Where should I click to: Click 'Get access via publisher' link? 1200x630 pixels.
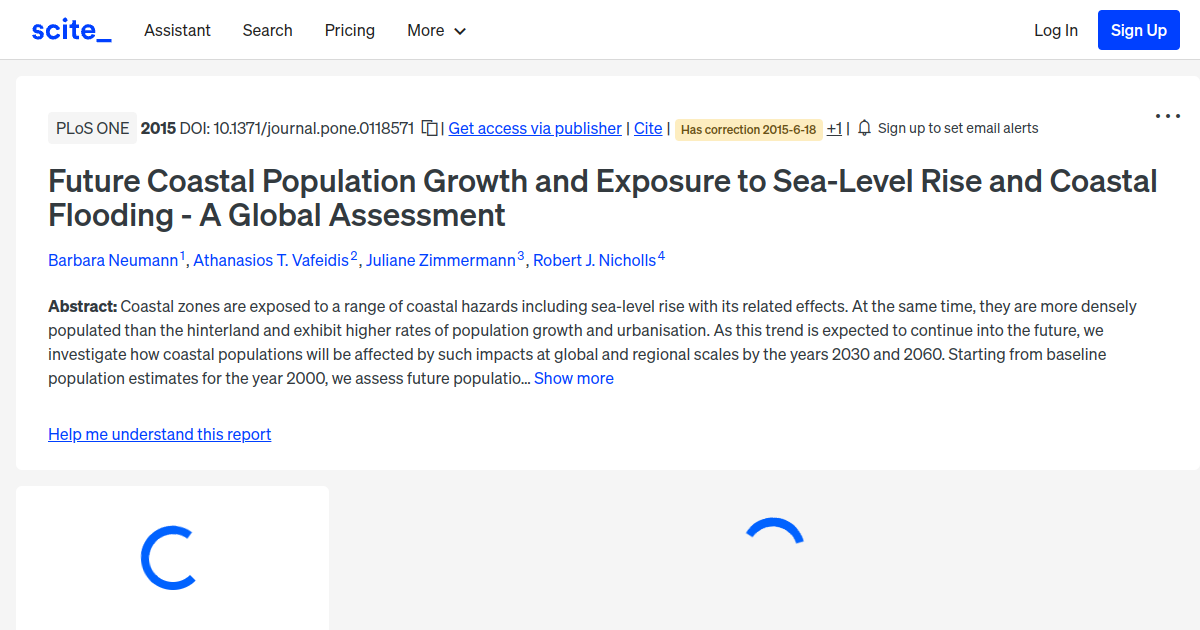tap(534, 128)
